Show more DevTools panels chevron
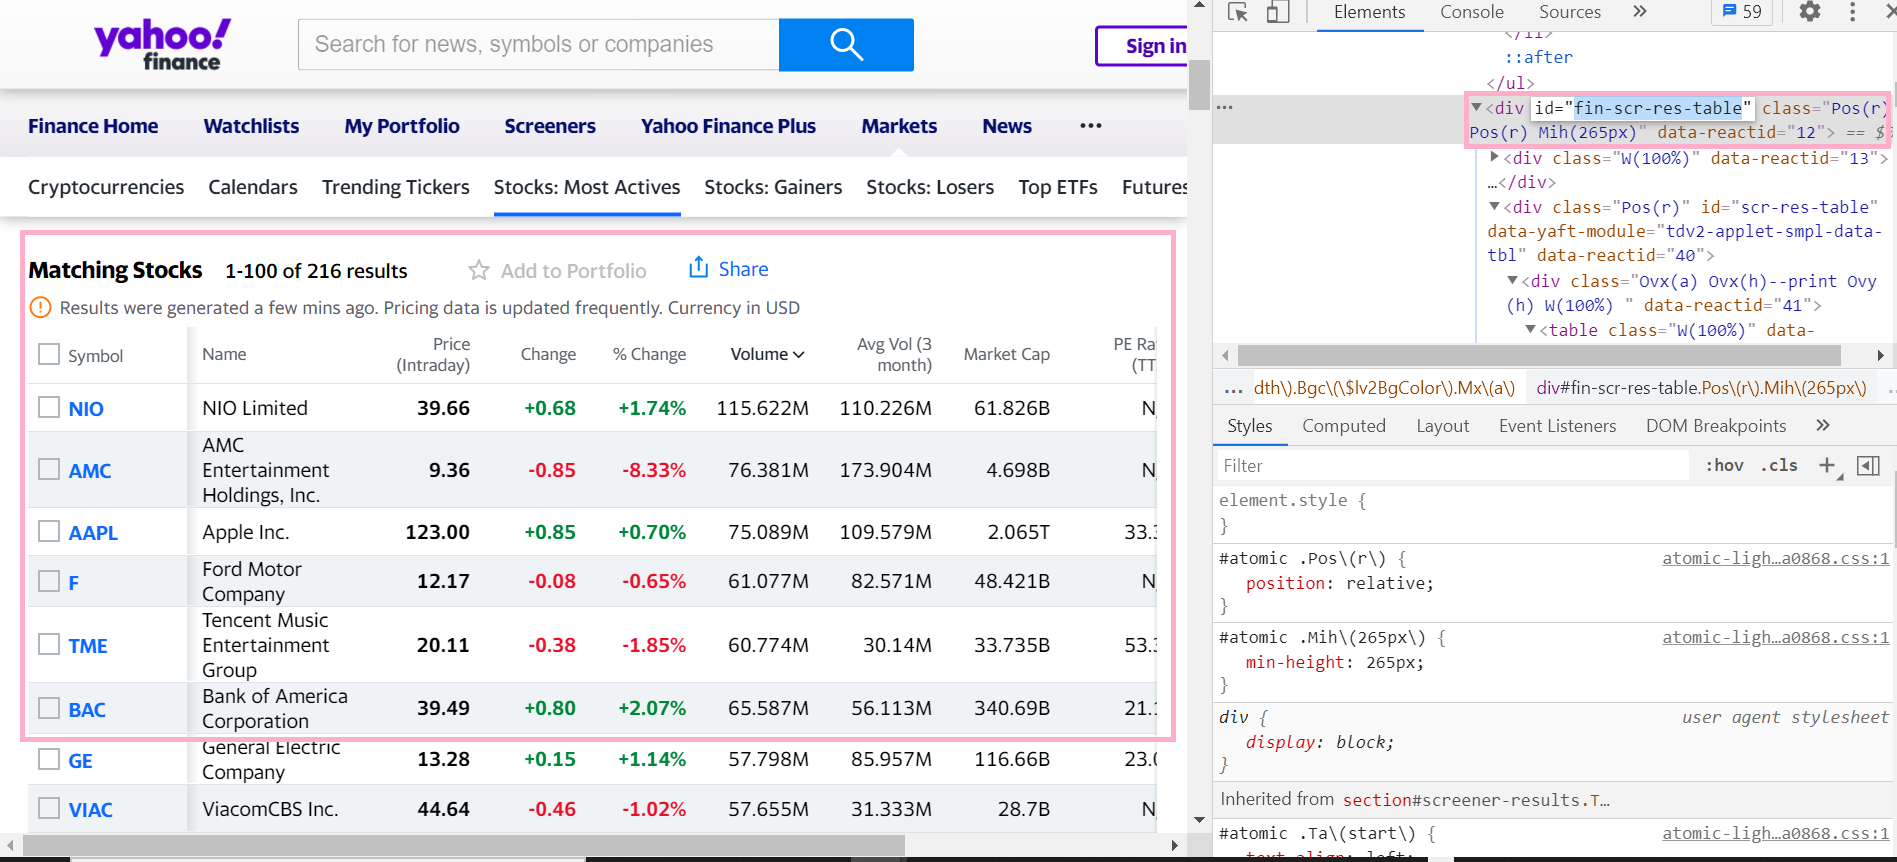 point(1639,12)
